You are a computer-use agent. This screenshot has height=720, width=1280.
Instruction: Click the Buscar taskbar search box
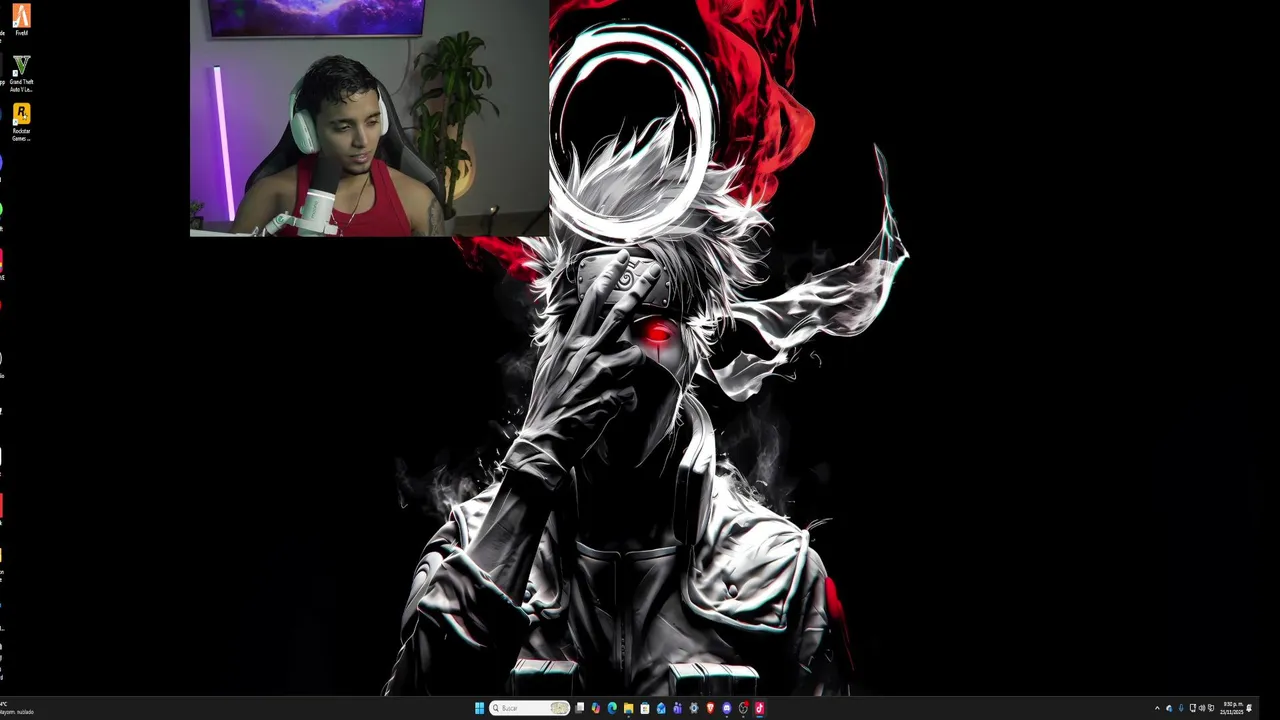click(x=529, y=708)
